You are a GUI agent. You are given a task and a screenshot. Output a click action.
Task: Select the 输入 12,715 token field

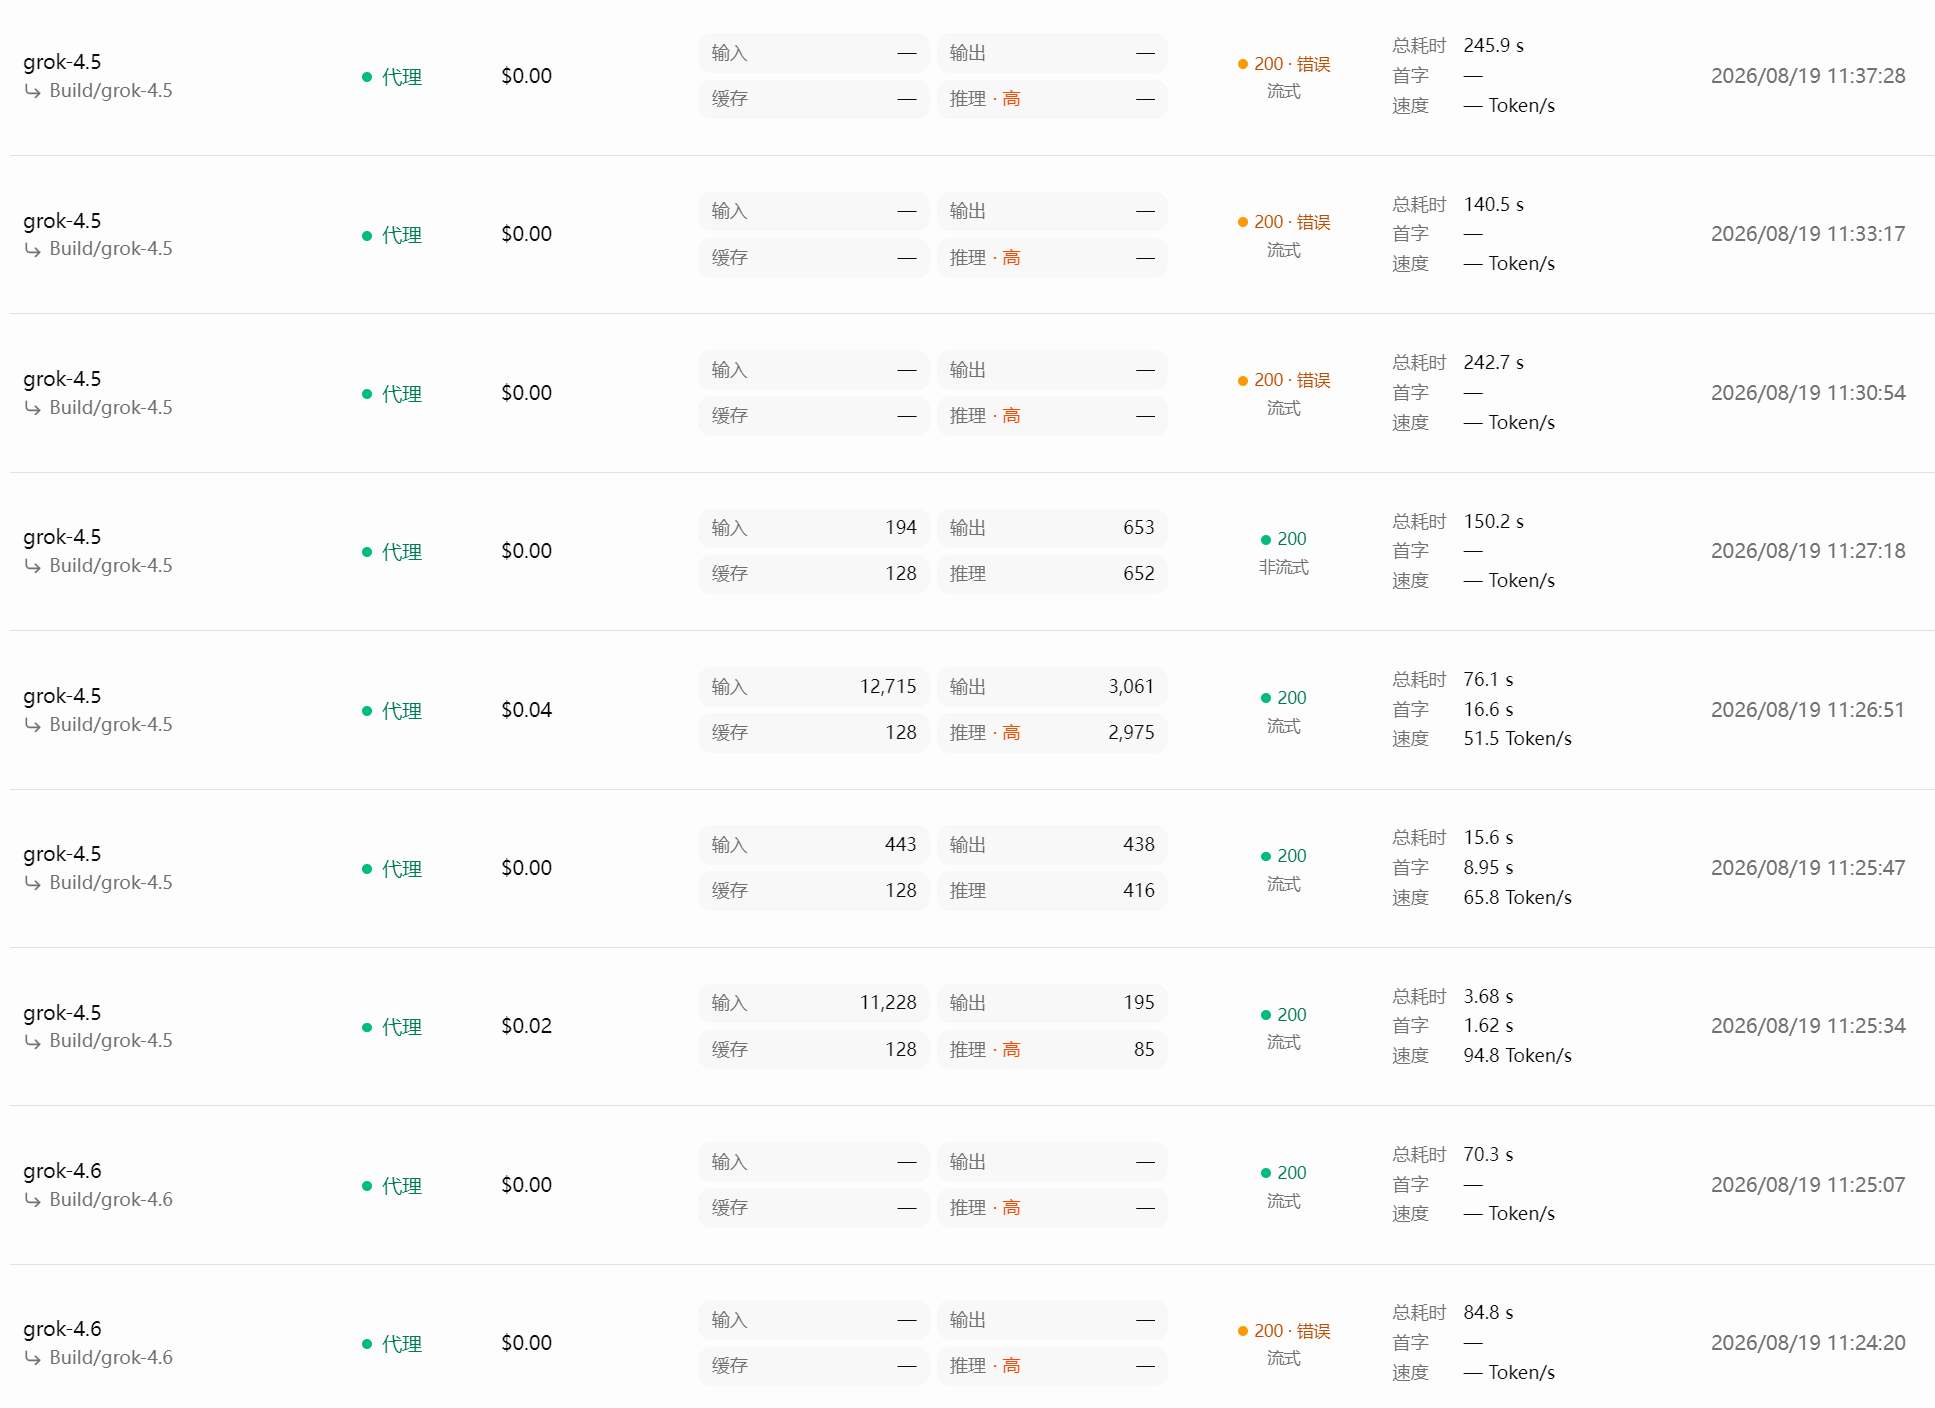click(814, 687)
